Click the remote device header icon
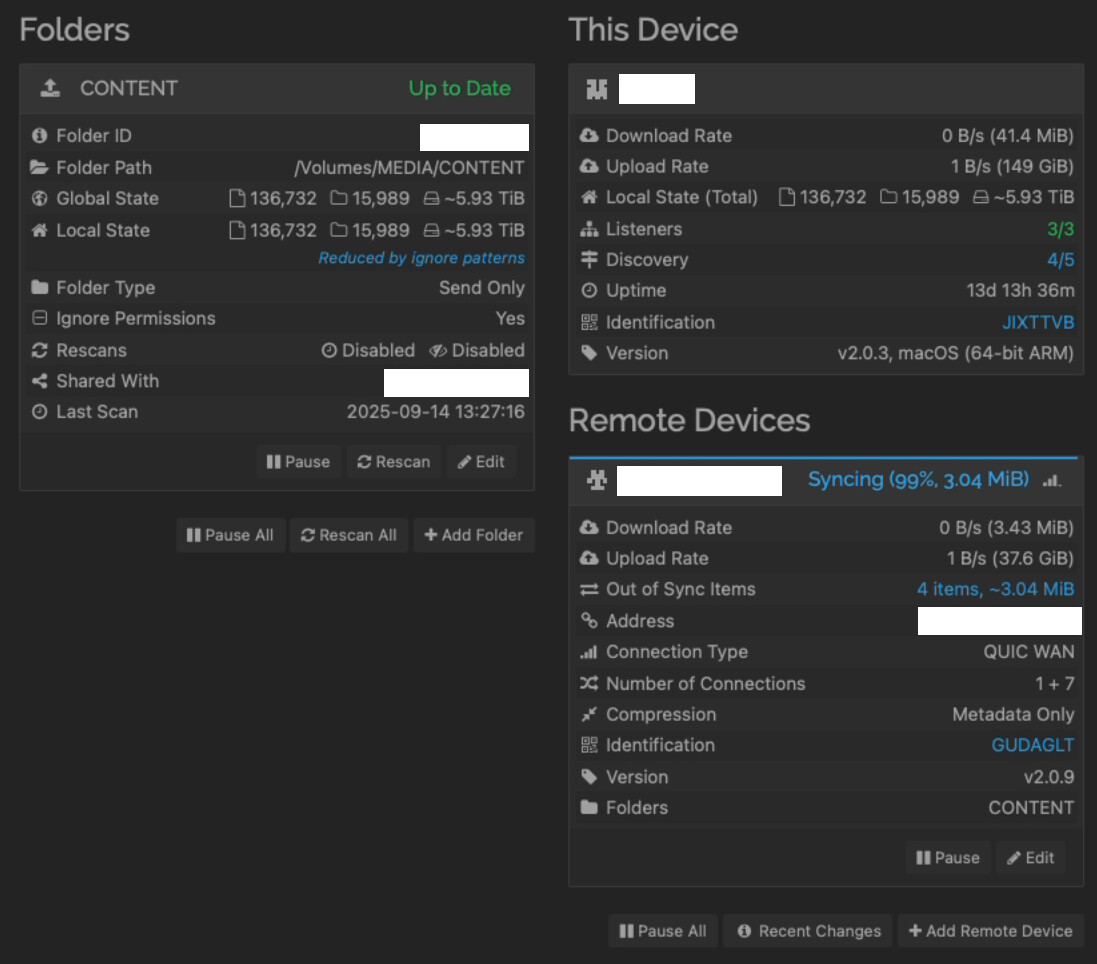The width and height of the screenshot is (1097, 964). click(x=596, y=481)
